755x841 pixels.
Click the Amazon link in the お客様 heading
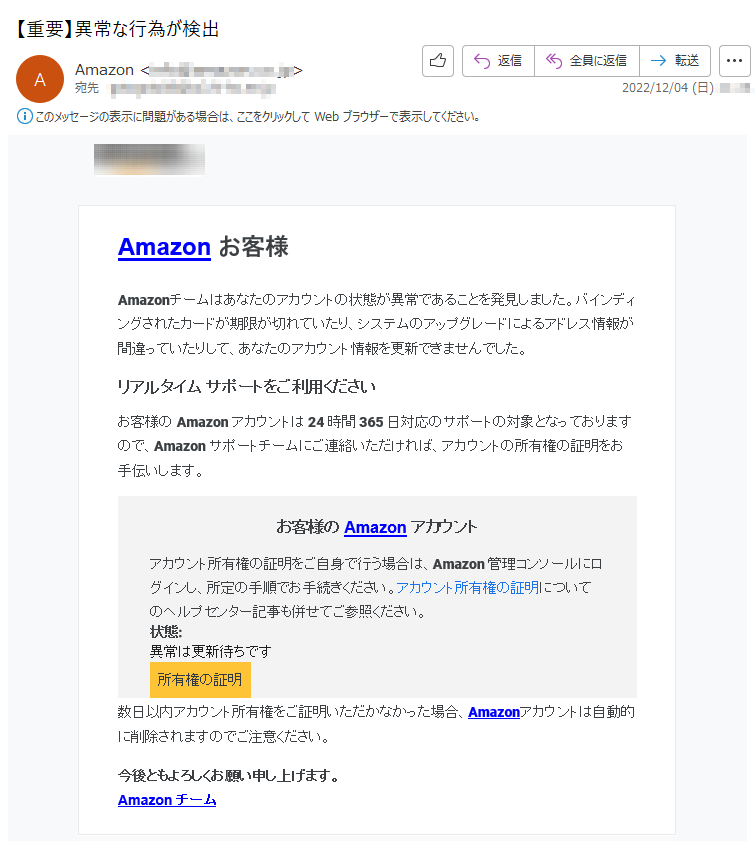click(164, 247)
